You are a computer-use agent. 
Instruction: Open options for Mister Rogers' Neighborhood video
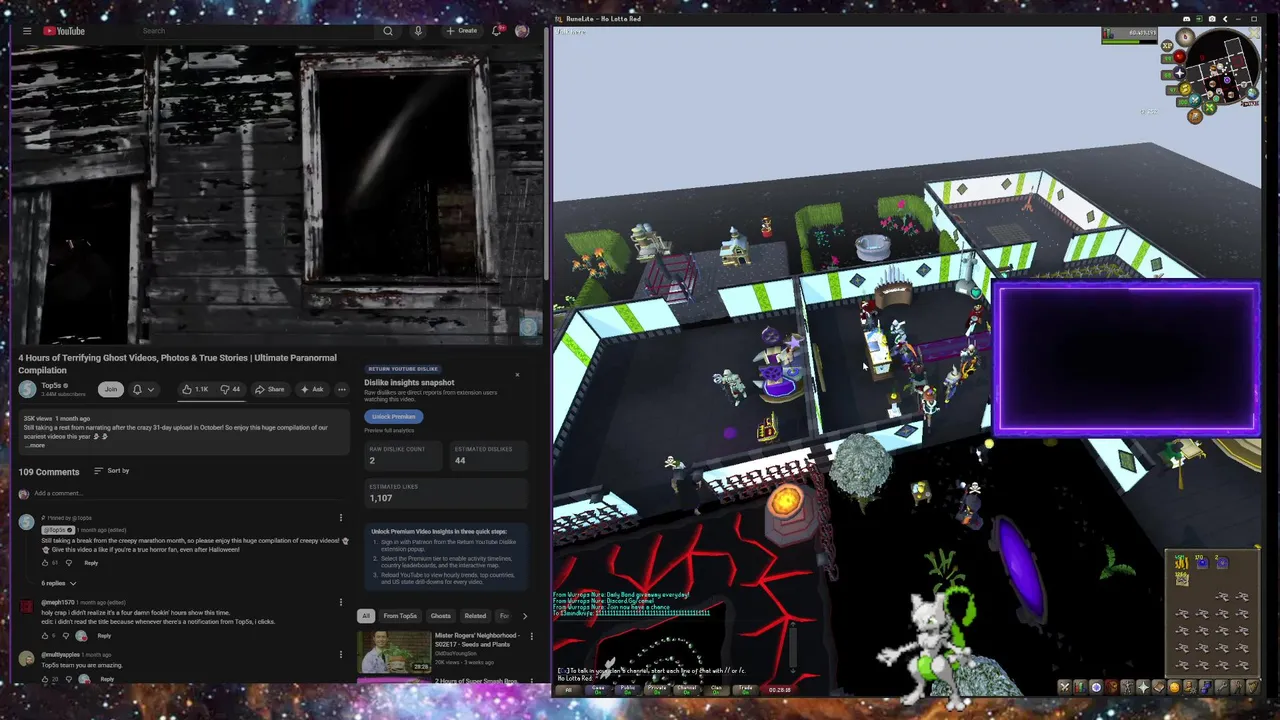[531, 636]
